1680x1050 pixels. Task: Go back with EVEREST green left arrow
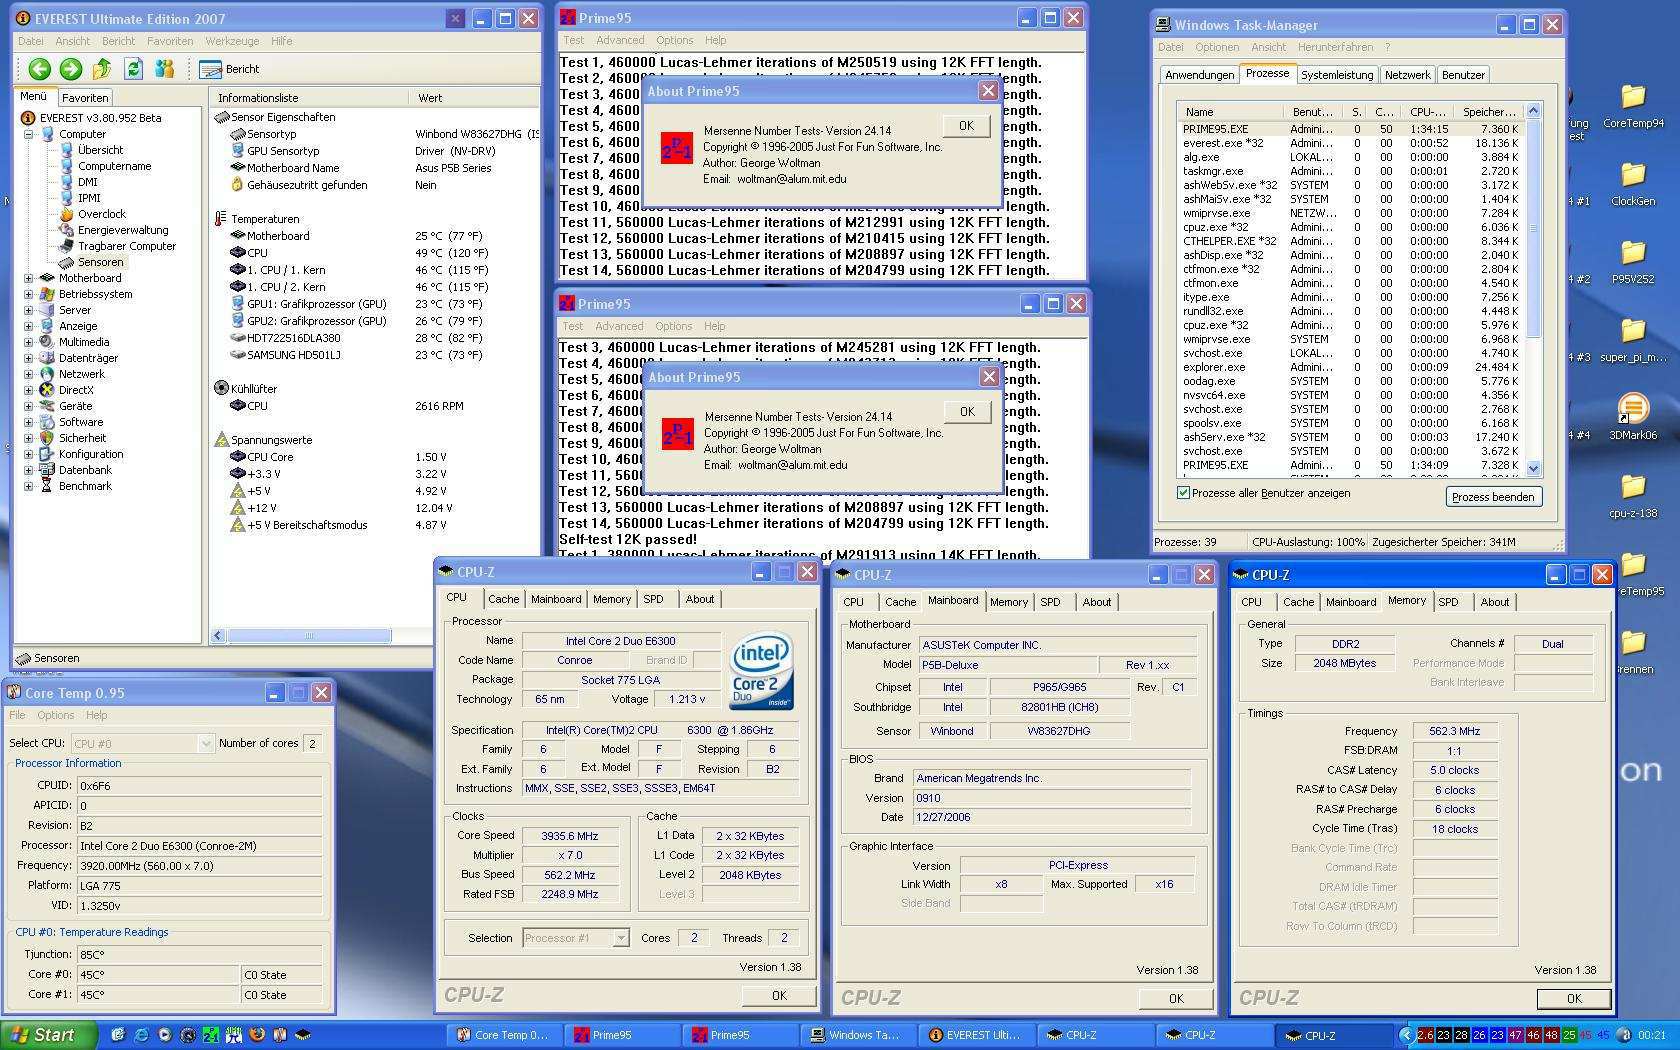pyautogui.click(x=40, y=69)
